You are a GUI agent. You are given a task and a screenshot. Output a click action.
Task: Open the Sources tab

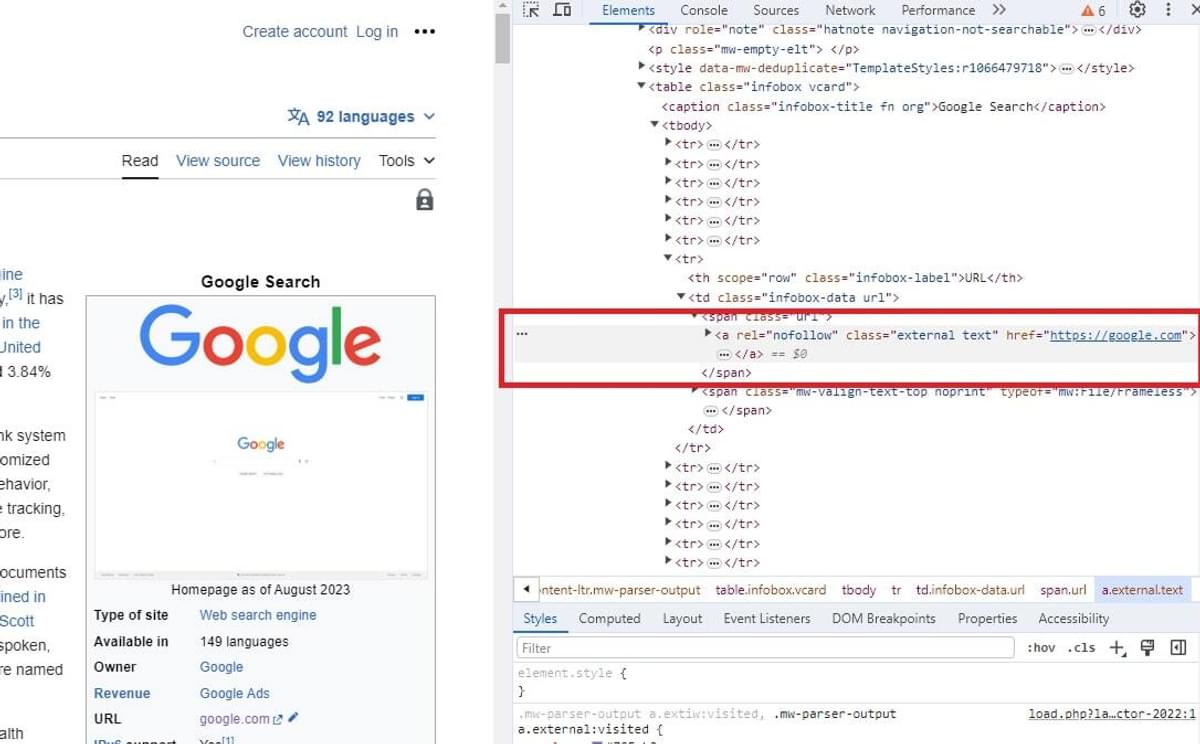pos(776,10)
